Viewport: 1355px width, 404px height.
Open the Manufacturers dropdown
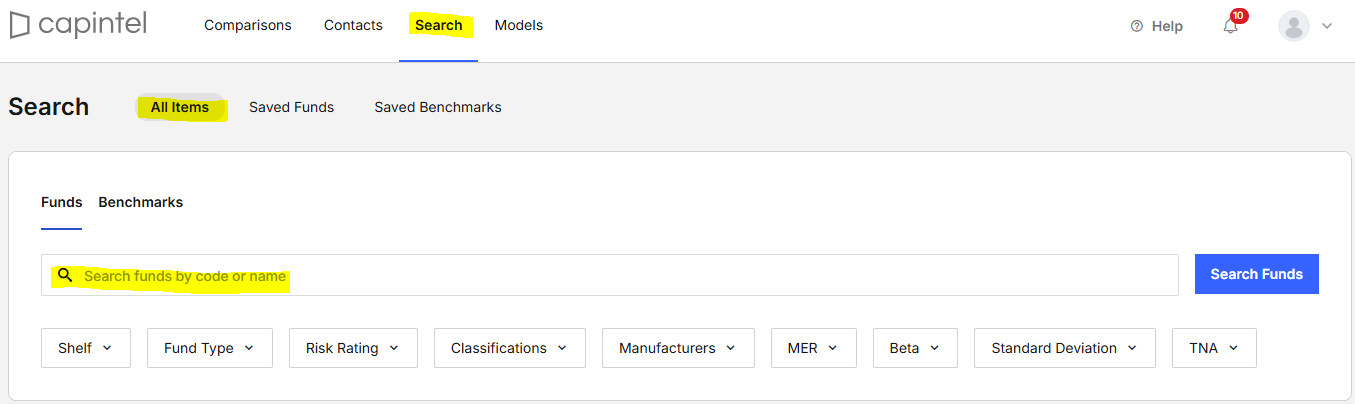pos(679,348)
